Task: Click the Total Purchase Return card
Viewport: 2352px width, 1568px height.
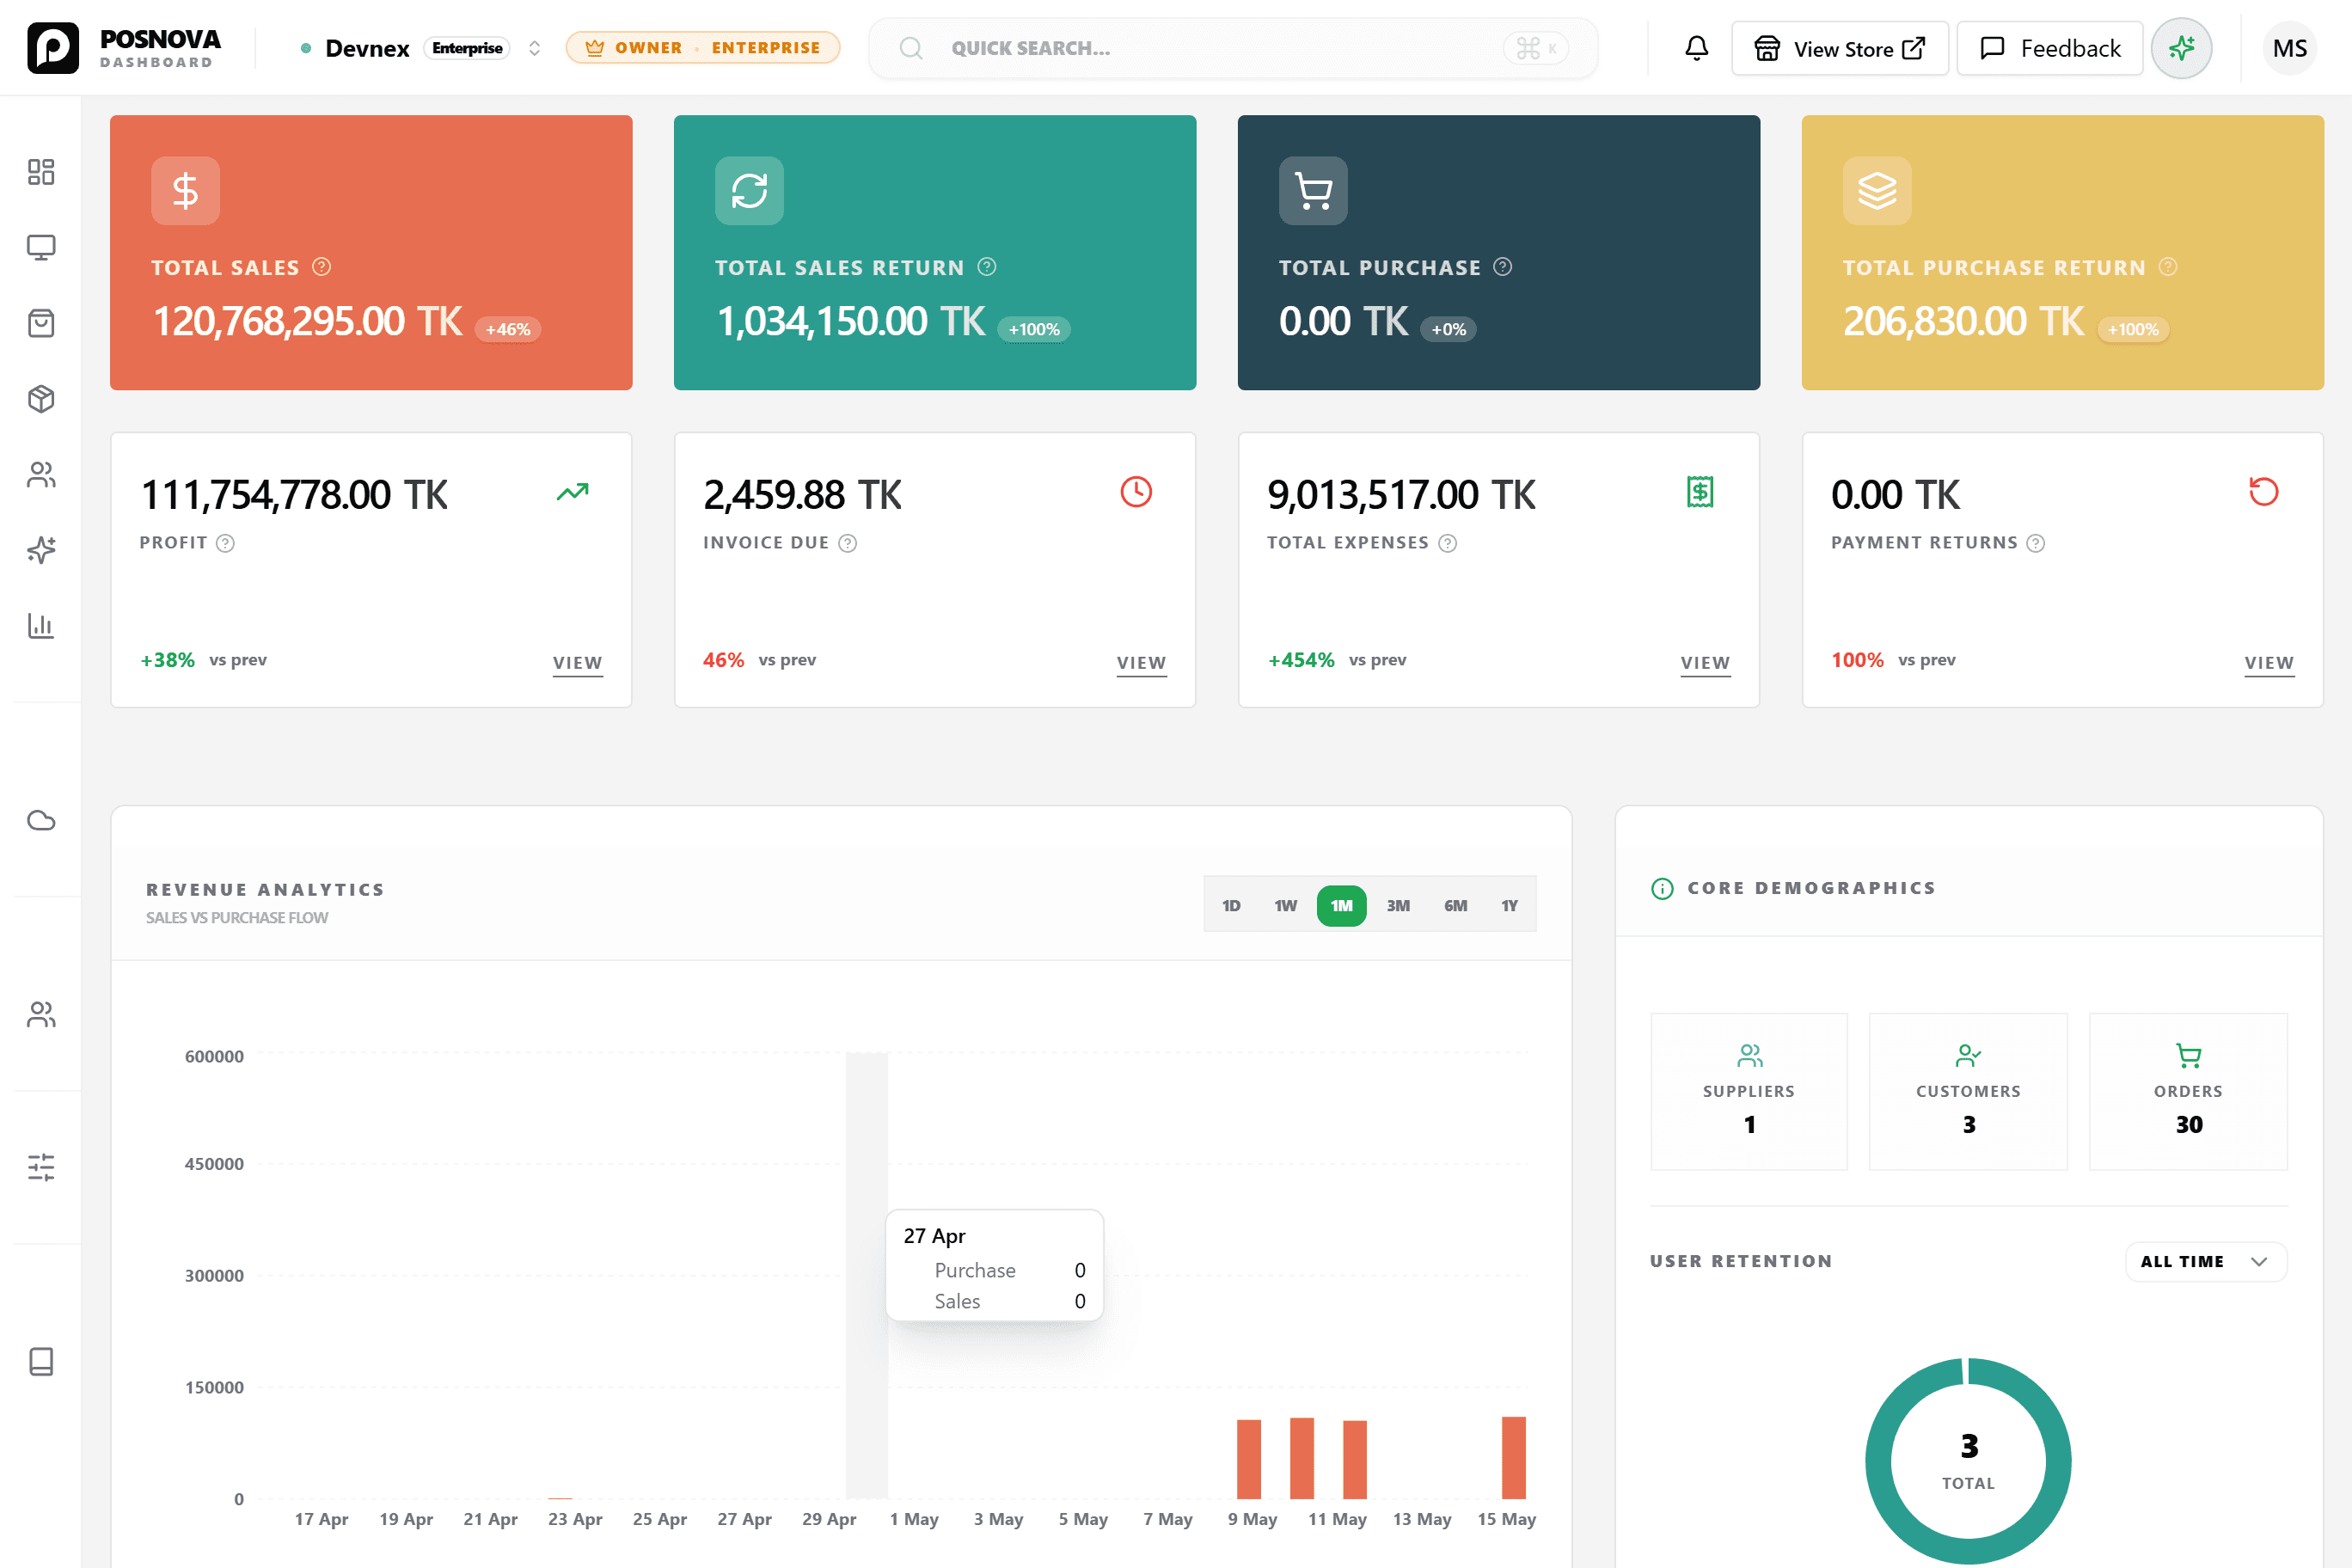Action: point(2063,253)
